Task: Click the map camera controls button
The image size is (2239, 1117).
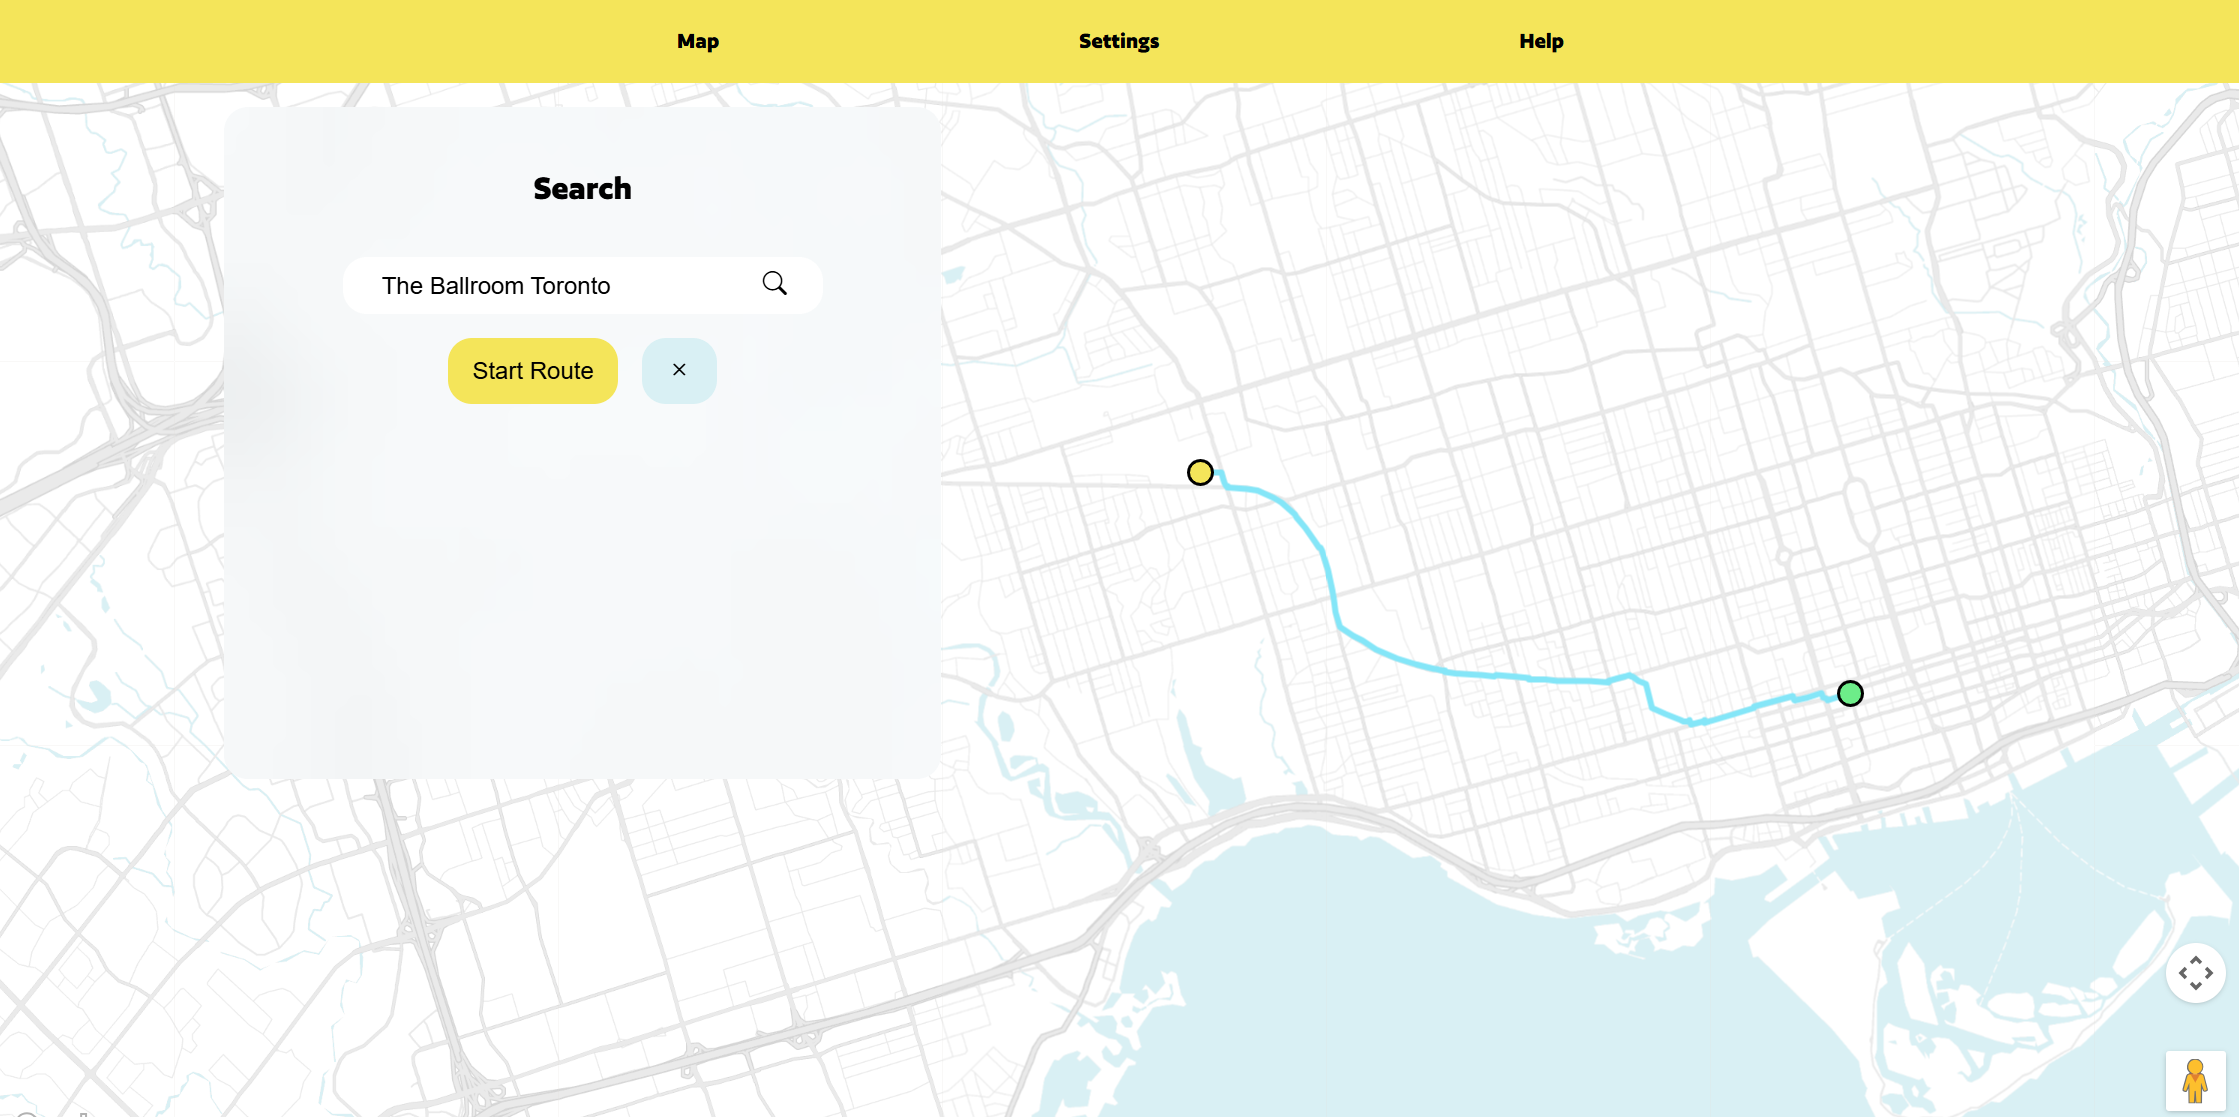Action: click(2195, 973)
